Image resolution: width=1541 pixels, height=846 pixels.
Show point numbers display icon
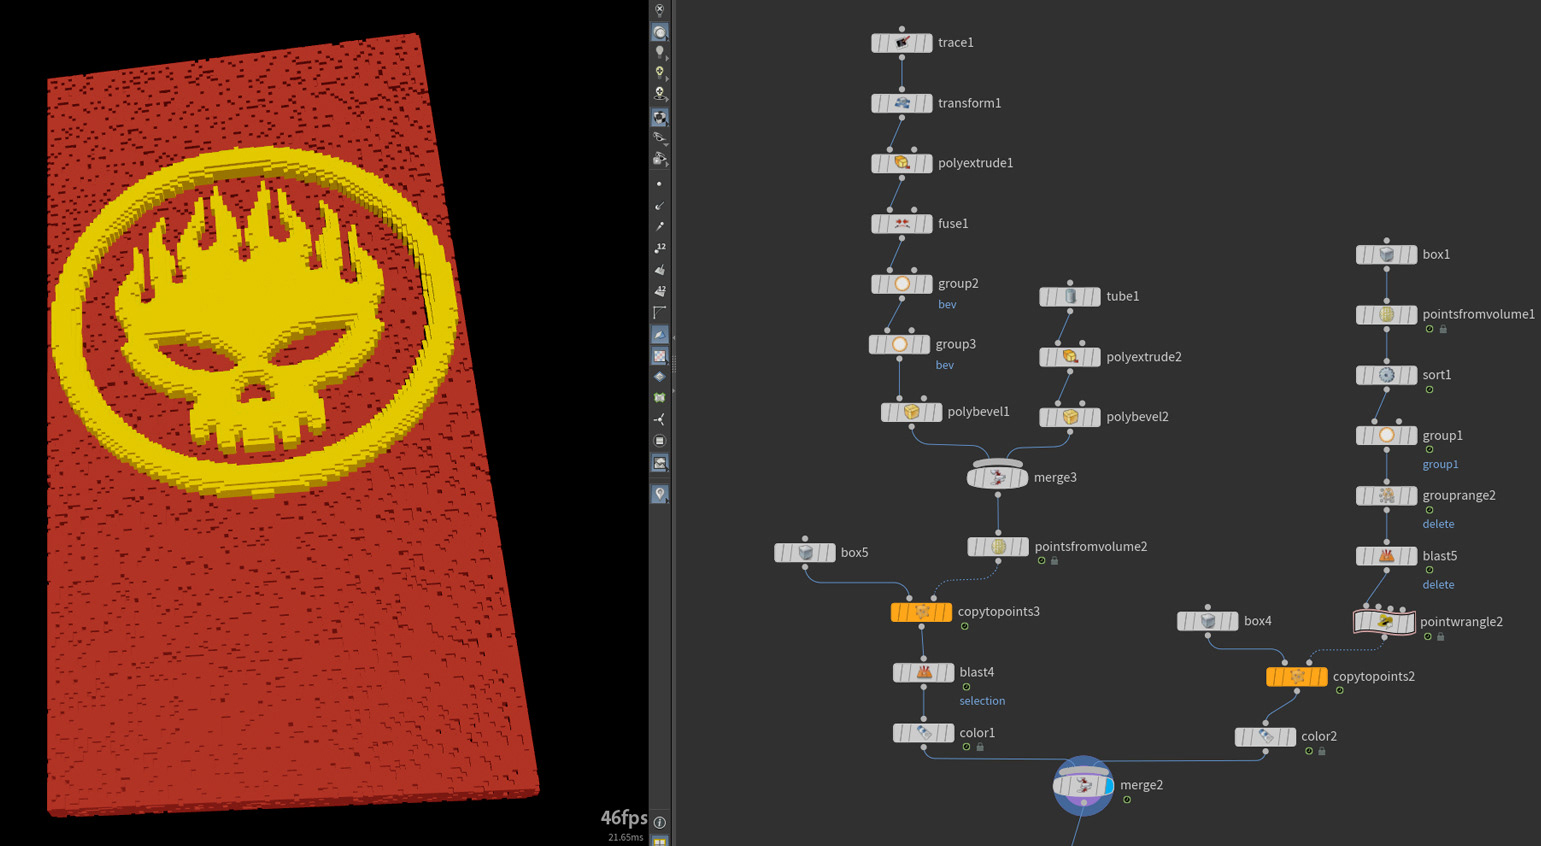[660, 247]
